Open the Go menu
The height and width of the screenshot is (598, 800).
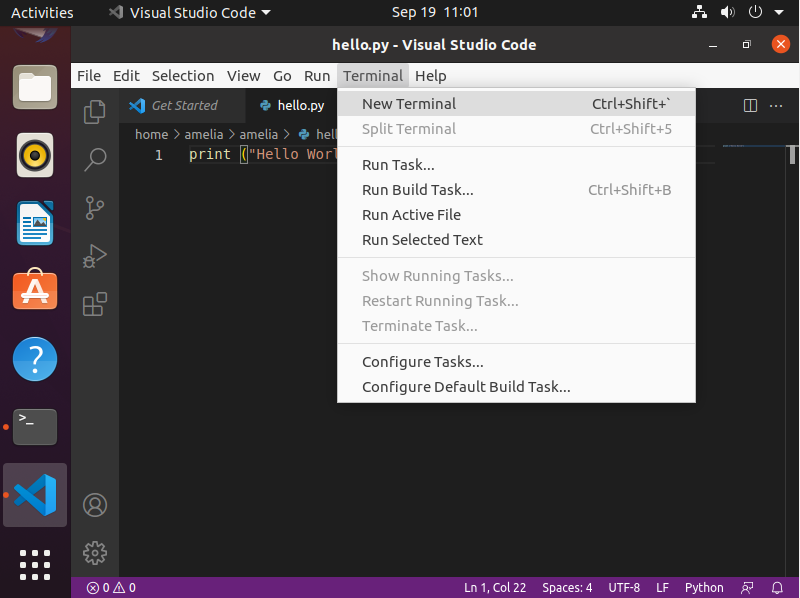[x=282, y=76]
